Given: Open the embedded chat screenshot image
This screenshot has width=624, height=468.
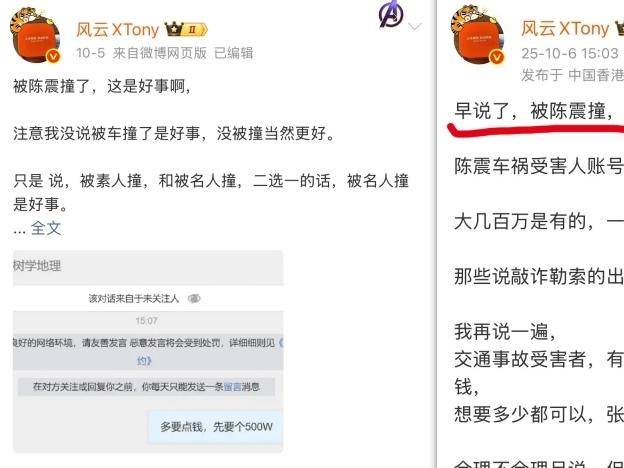Looking at the screenshot, I should [148, 352].
